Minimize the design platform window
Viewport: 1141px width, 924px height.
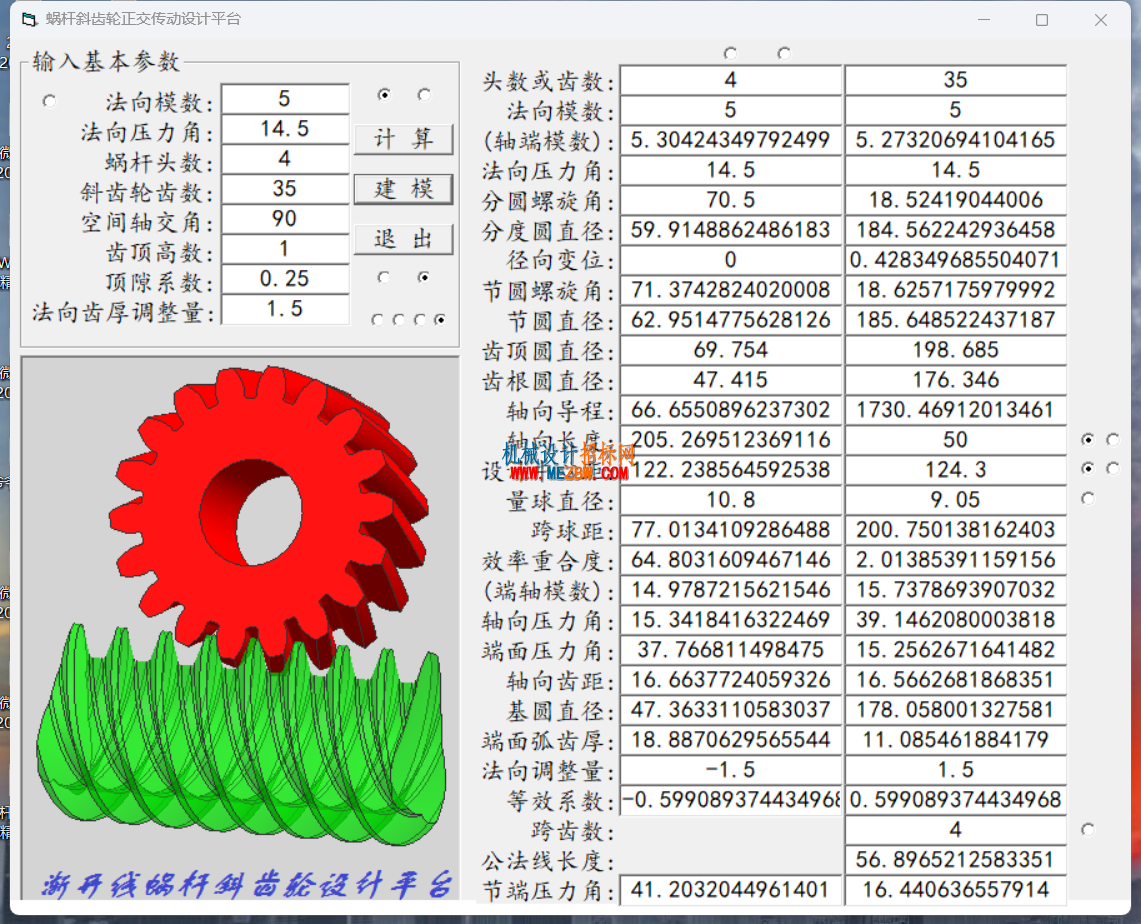click(x=984, y=20)
